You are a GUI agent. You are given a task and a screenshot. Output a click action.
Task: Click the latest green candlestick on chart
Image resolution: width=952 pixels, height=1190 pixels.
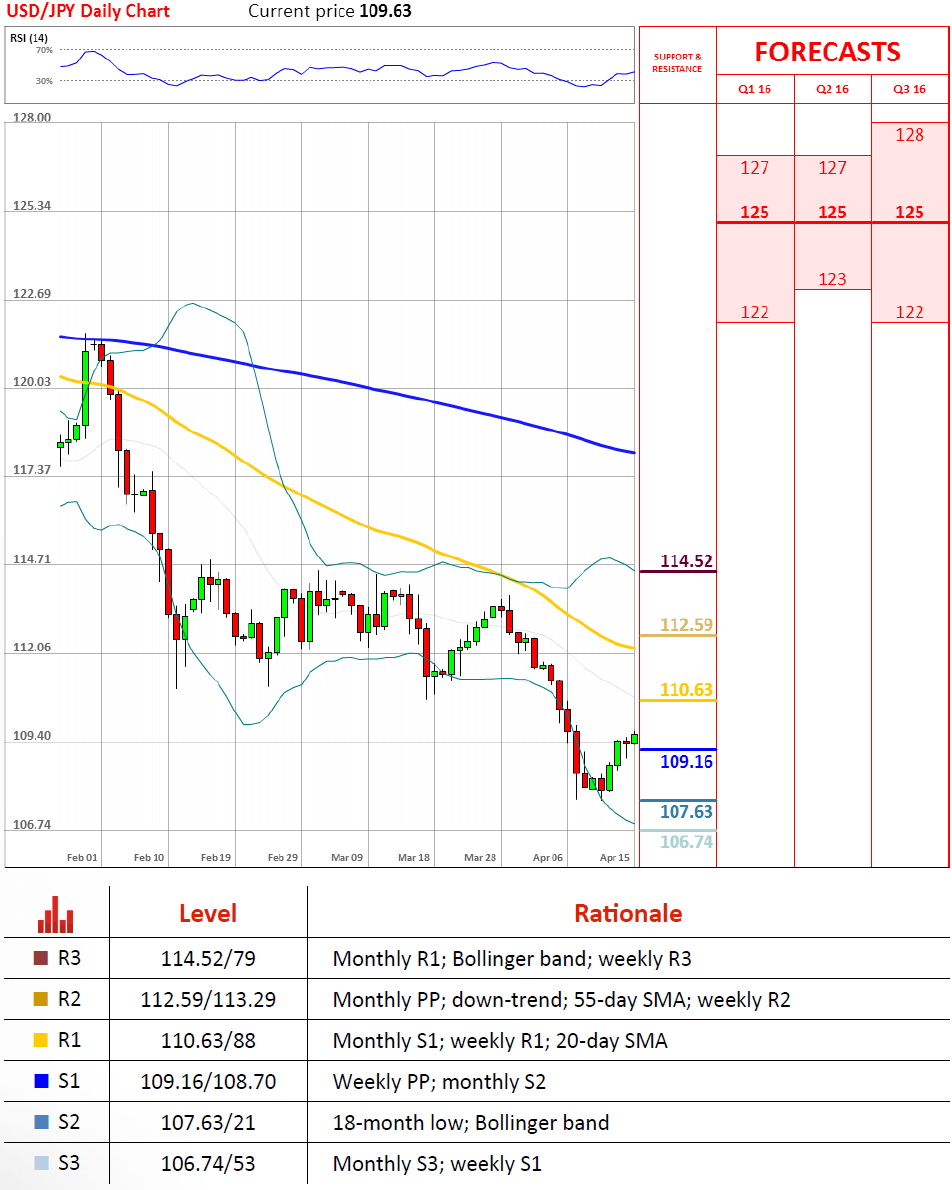[x=634, y=738]
